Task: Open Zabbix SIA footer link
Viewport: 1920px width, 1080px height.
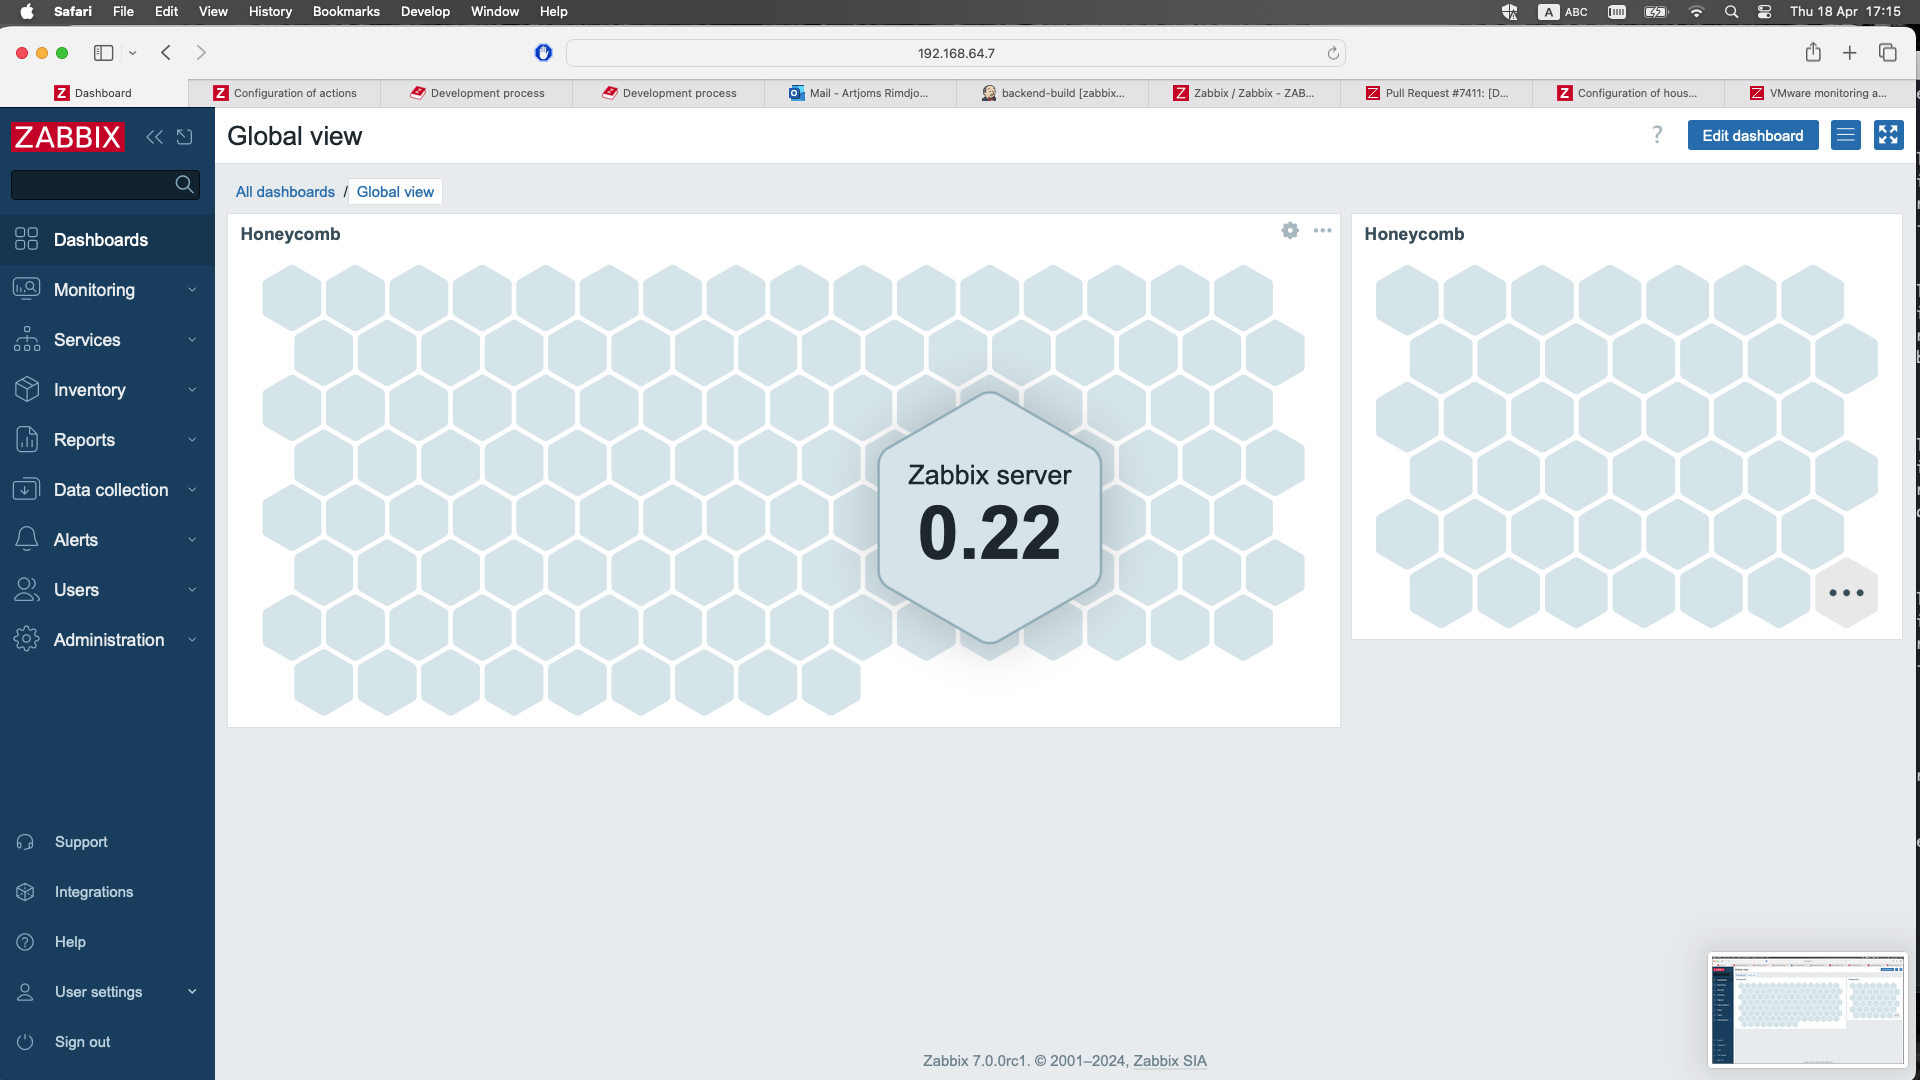Action: coord(1170,1061)
